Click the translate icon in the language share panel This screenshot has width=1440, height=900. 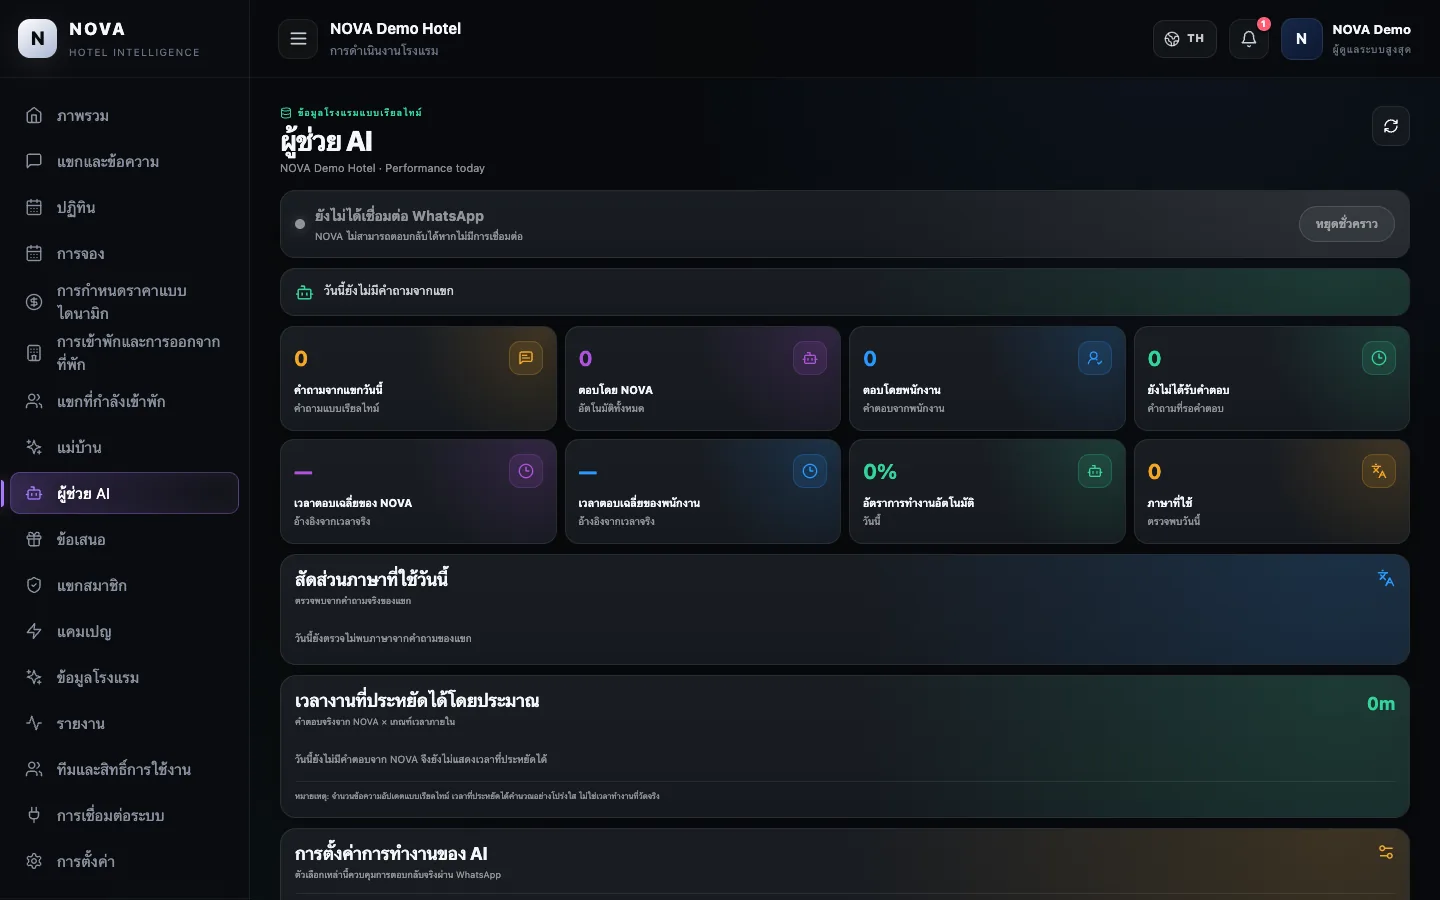1386,578
